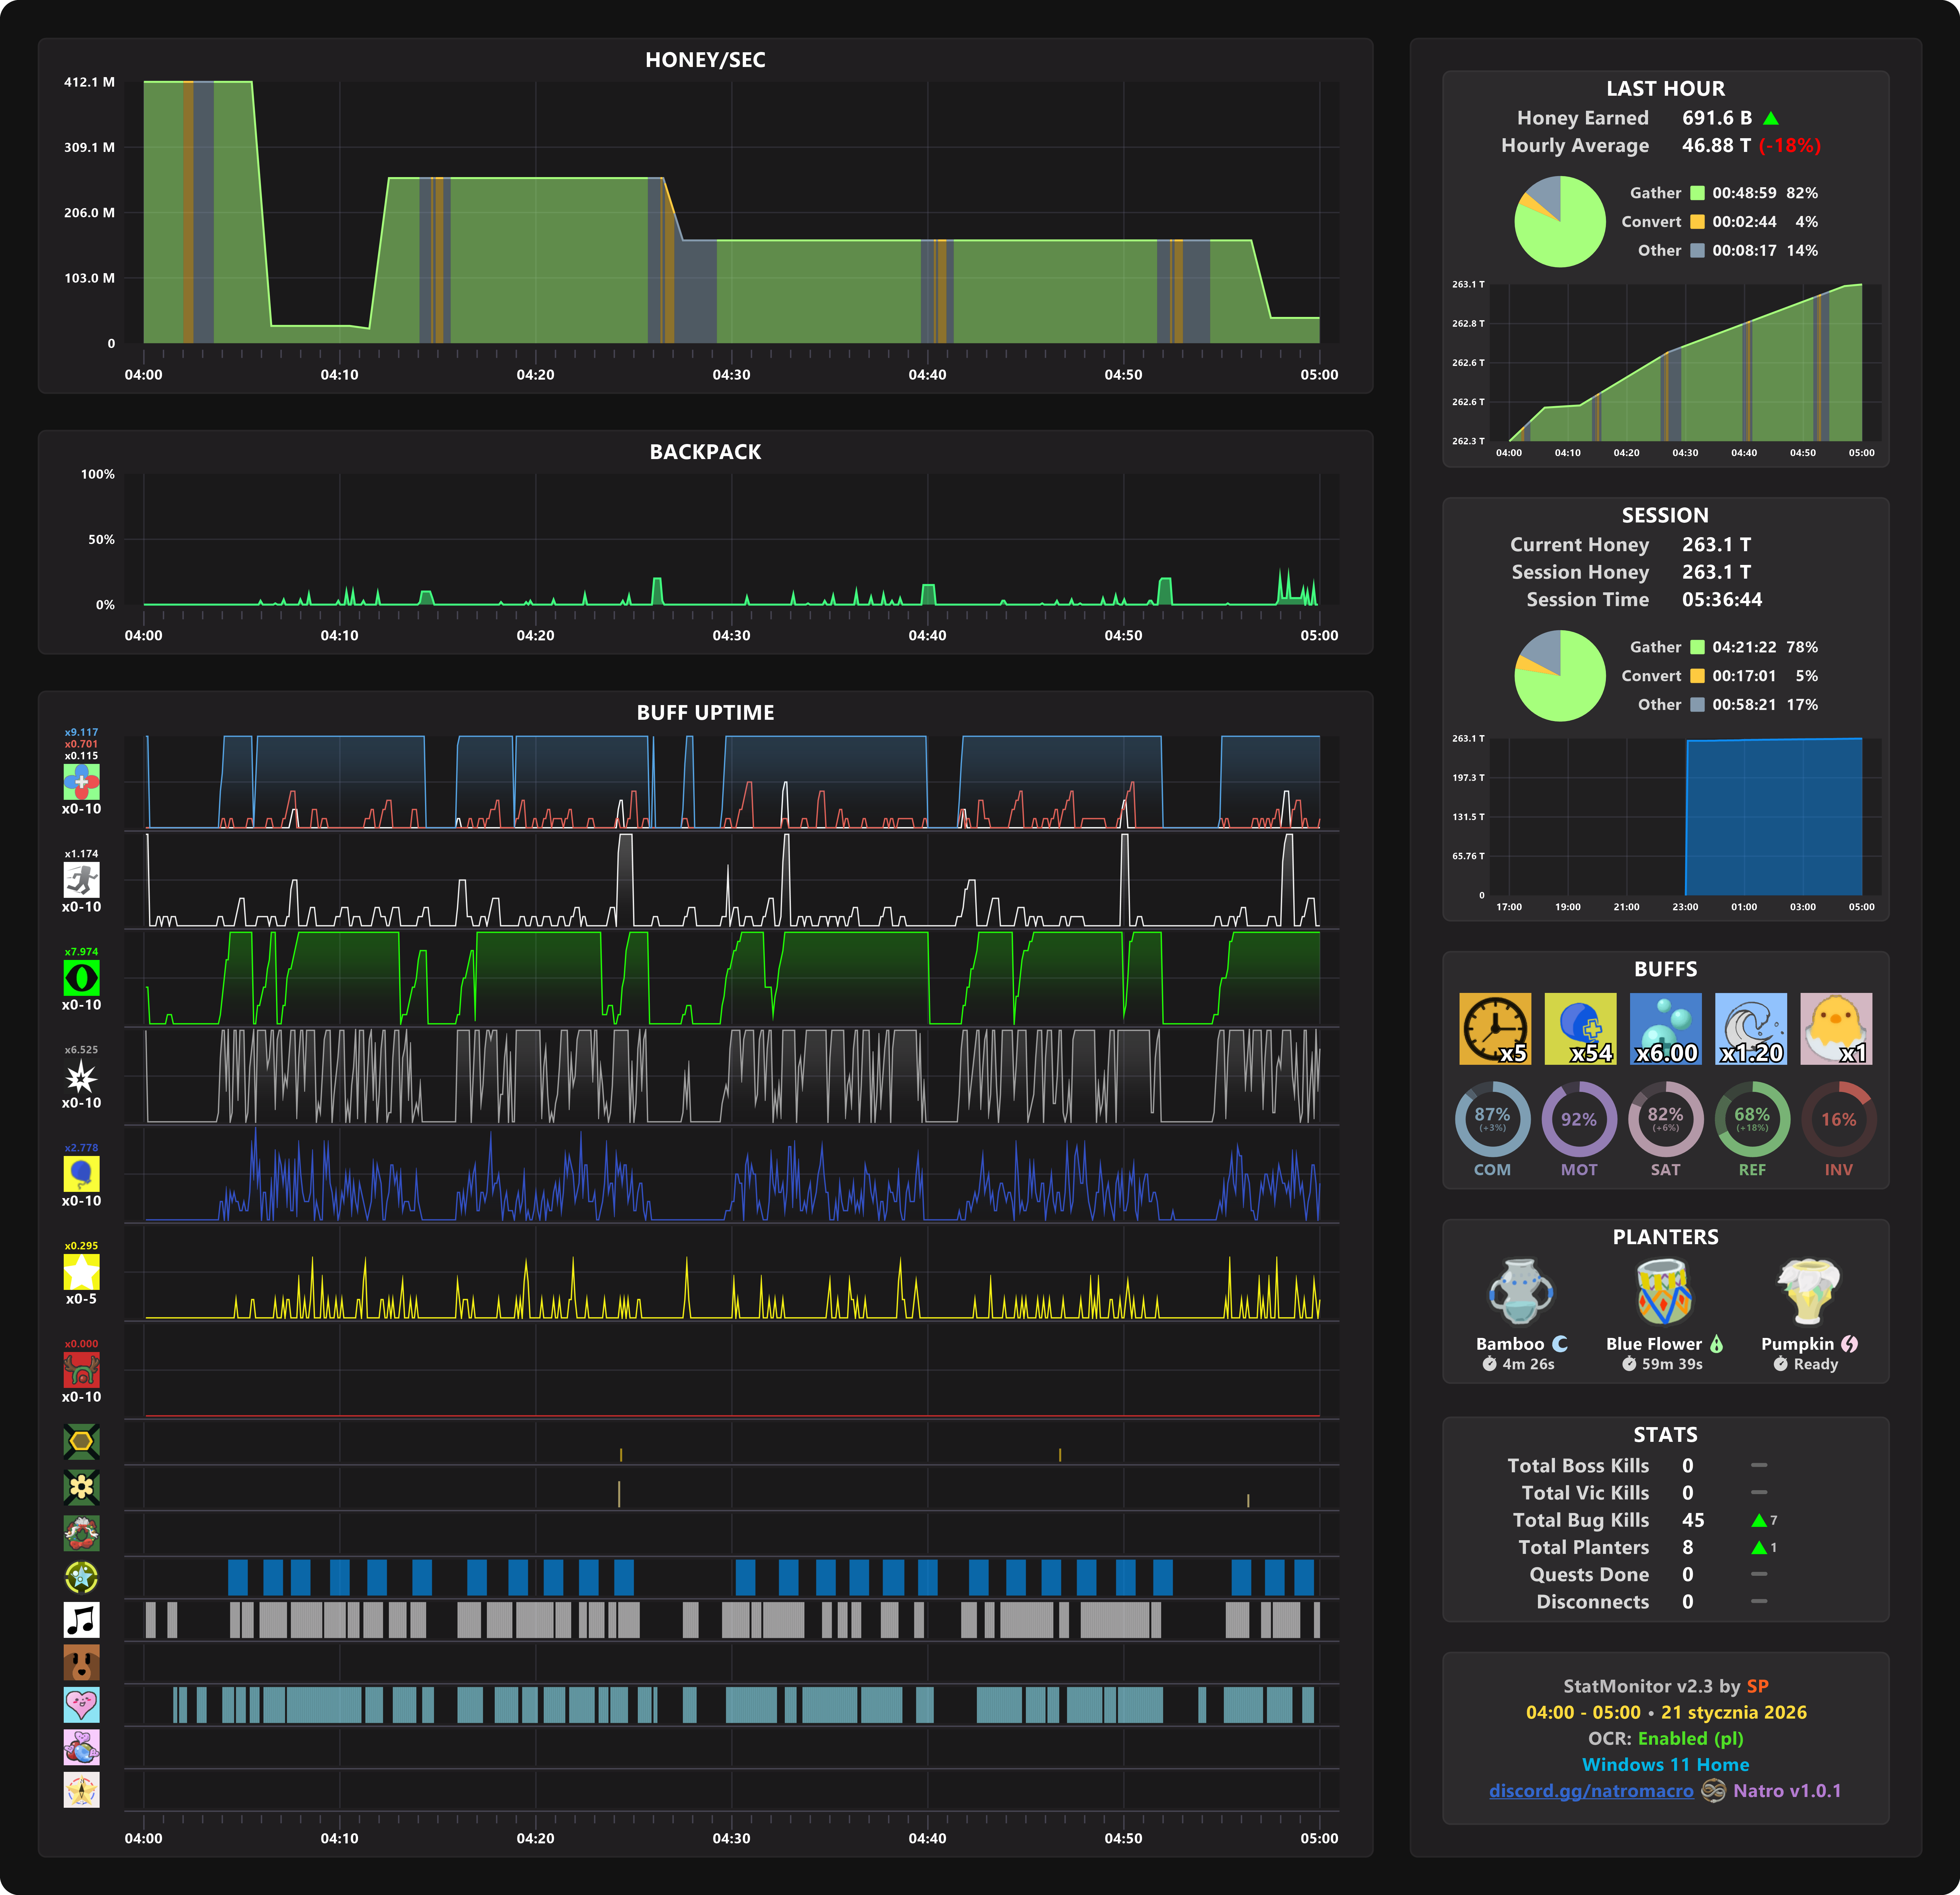Click the baby chick buff icon
Screen dimensions: 1960x1895
(1836, 1028)
